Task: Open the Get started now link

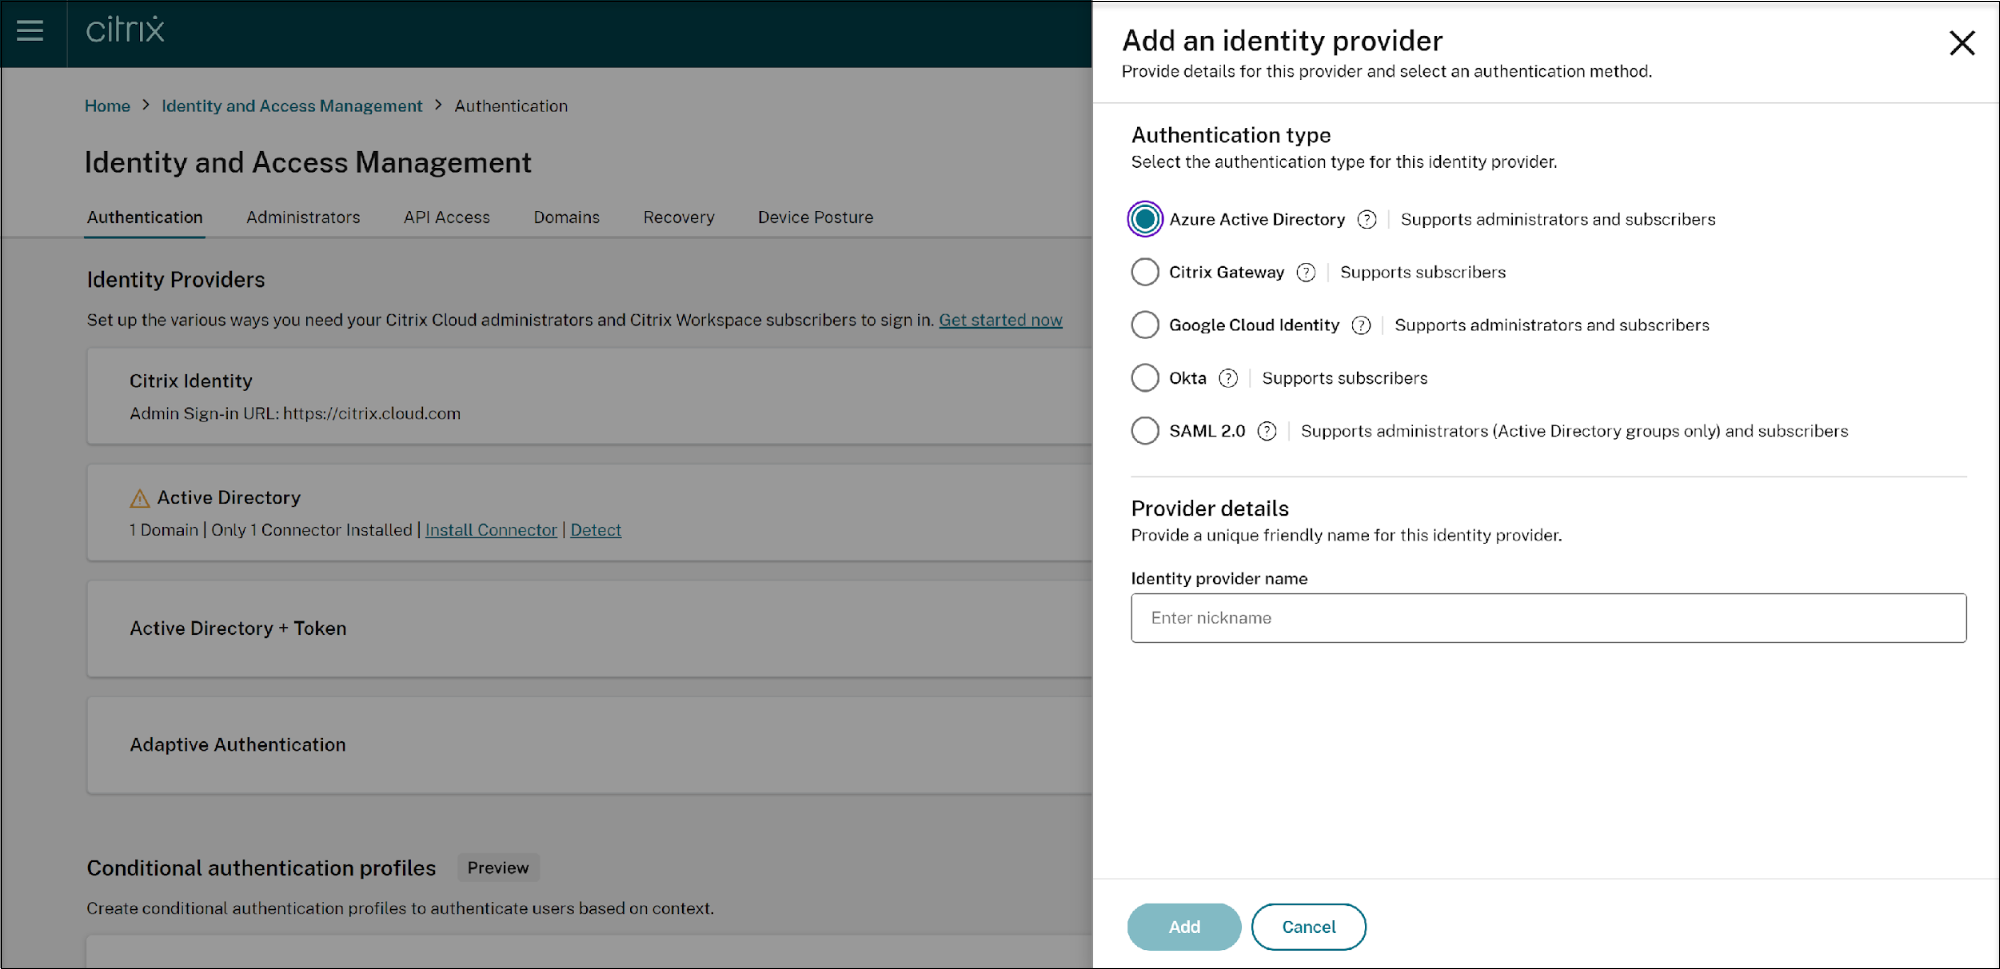Action: pos(1000,321)
